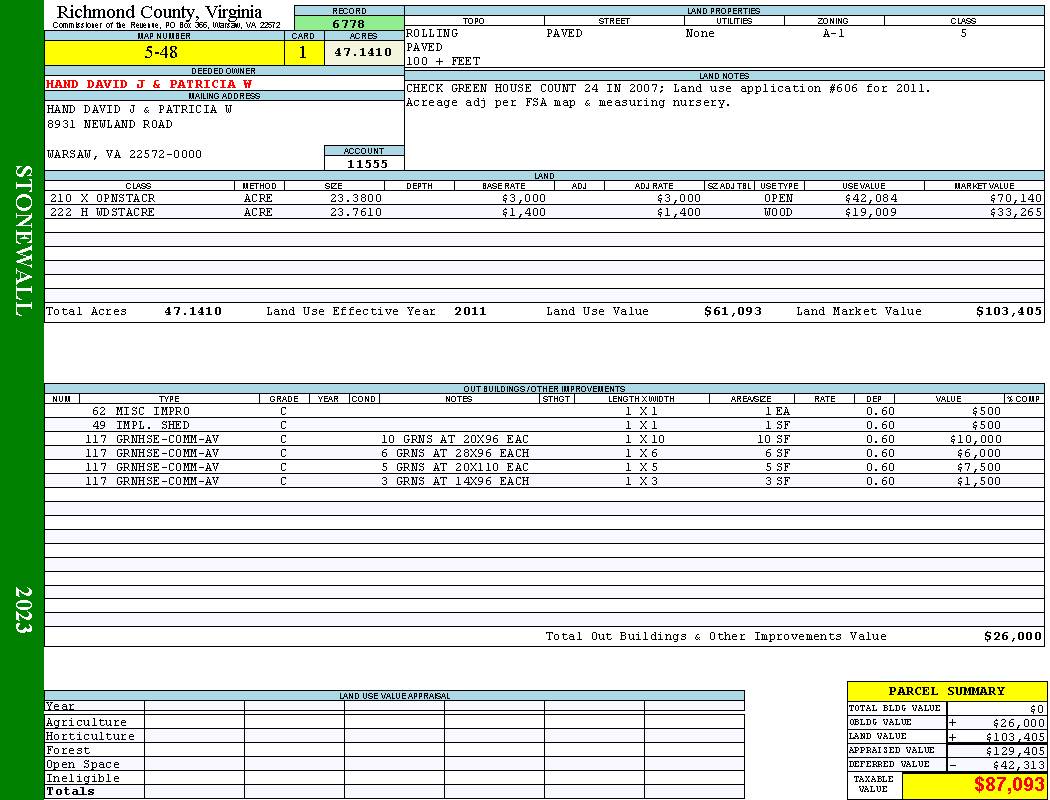The height and width of the screenshot is (800, 1050).
Task: Click the acres value 47.1410 in the header
Action: (363, 52)
